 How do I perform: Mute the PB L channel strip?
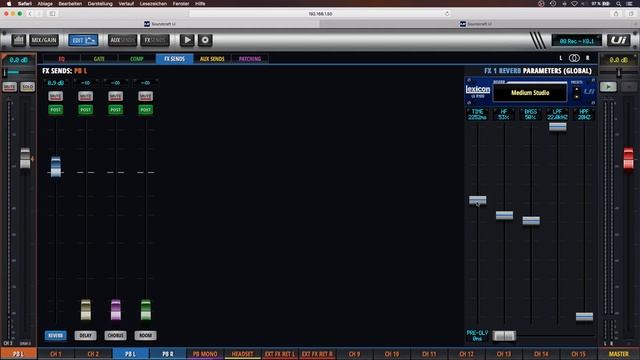tap(9, 87)
